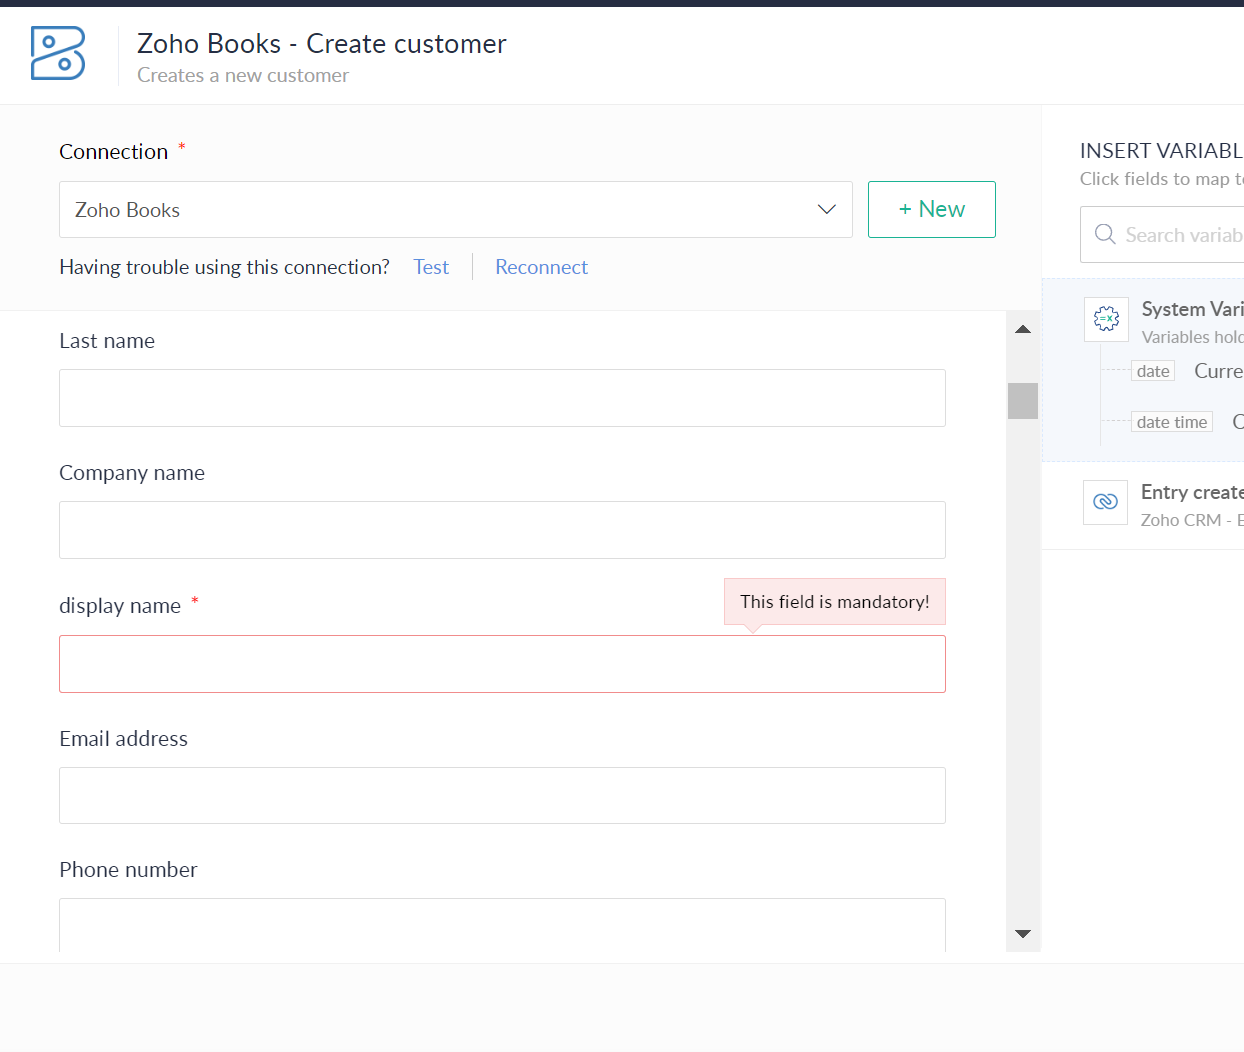Click the Zoho CRM link icon

[x=1105, y=502]
